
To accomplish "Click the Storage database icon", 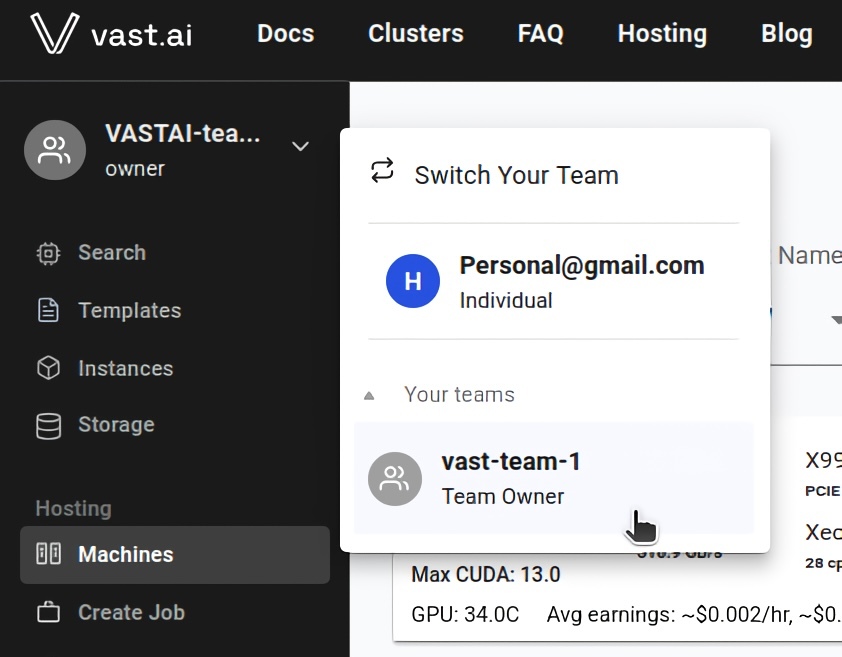I will point(48,426).
